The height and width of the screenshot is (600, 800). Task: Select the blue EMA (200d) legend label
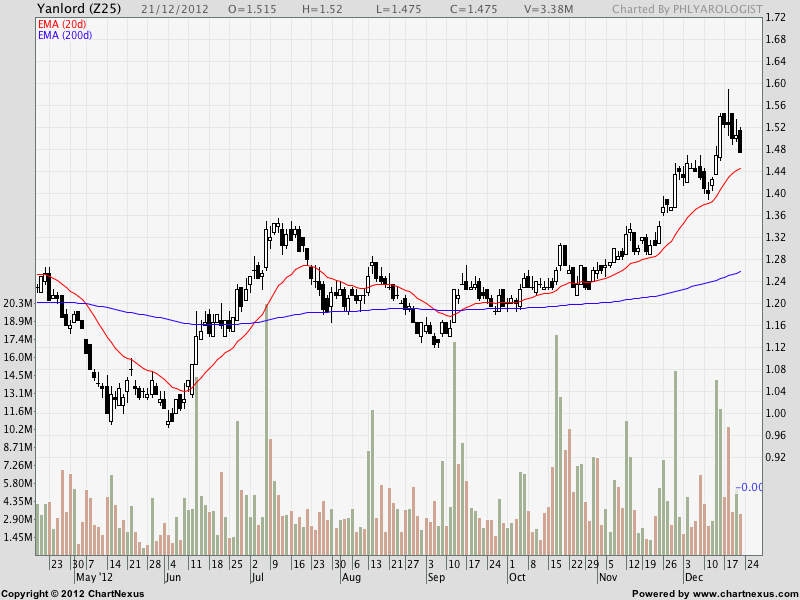[x=65, y=35]
